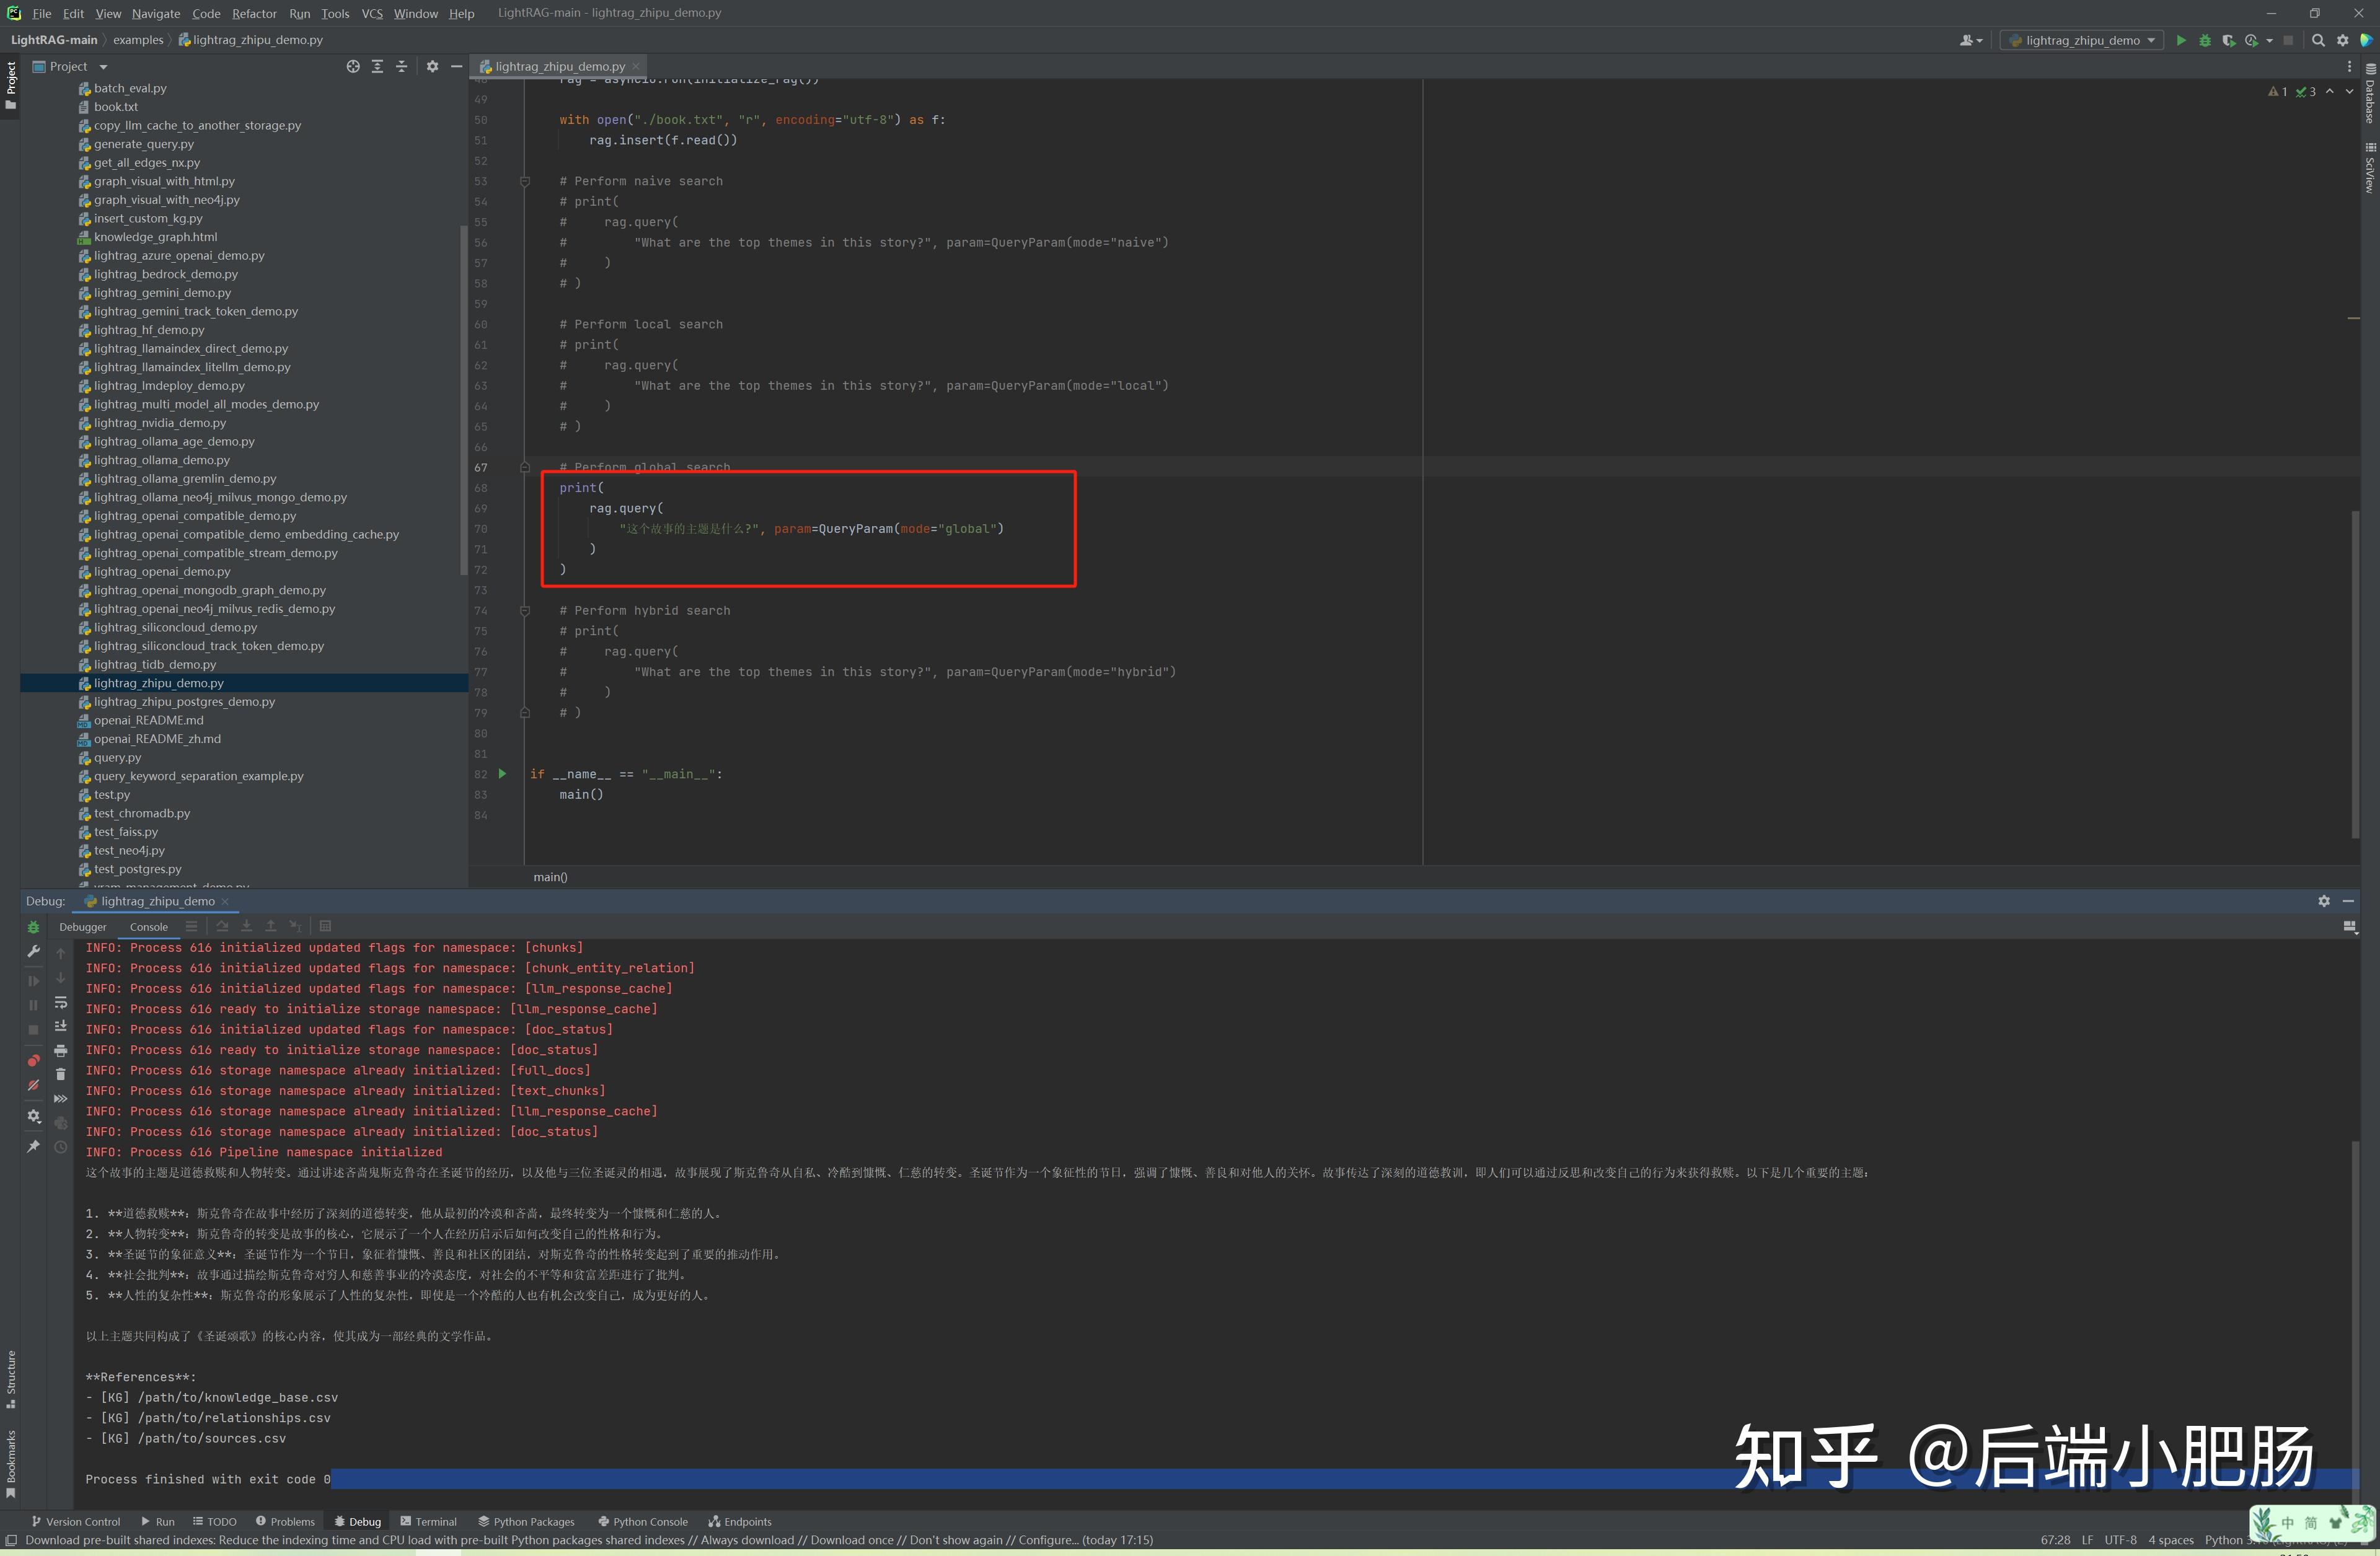Toggle Scroll to End in the console
Viewport: 2380px width, 1556px height.
60,1026
